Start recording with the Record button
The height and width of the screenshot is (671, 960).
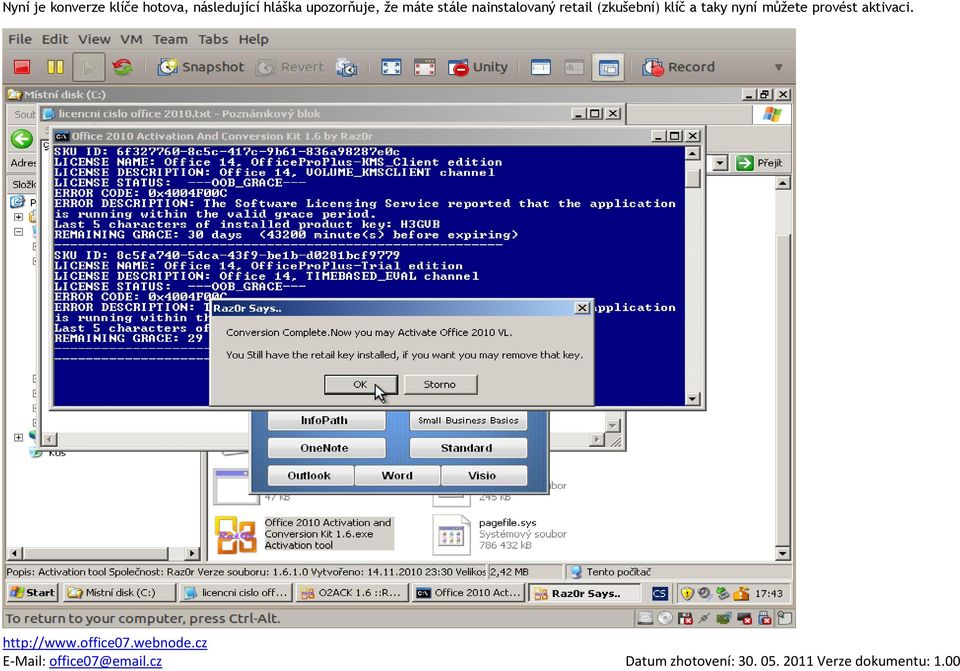[x=679, y=67]
